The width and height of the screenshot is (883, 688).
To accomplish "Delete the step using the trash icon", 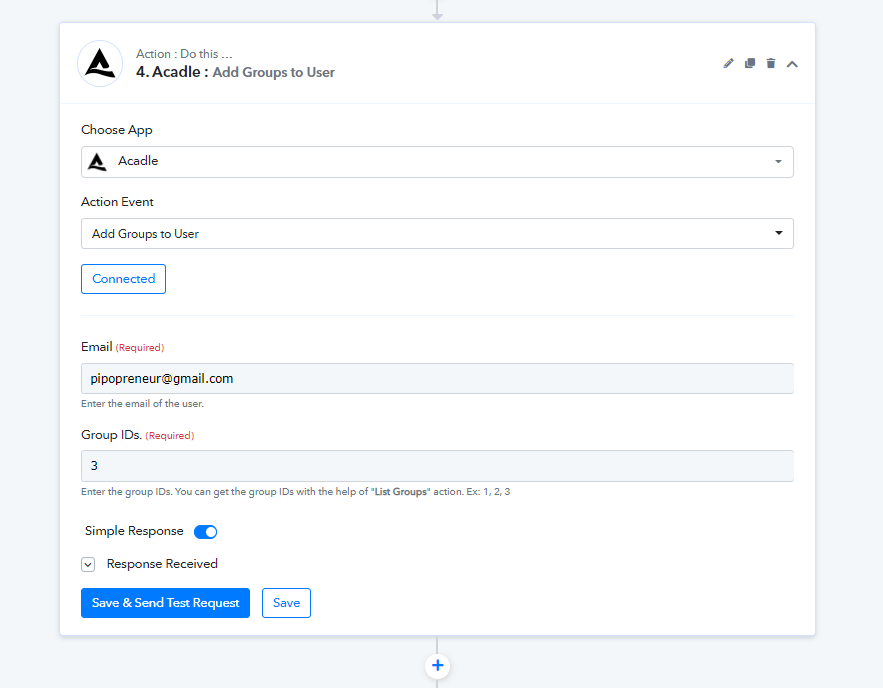I will [x=770, y=64].
